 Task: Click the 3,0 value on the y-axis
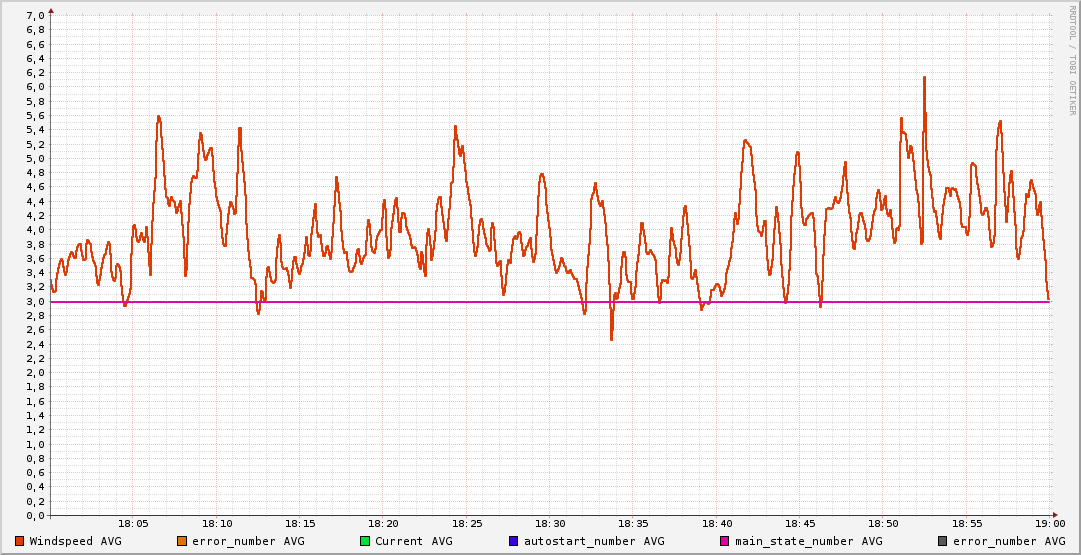point(34,301)
